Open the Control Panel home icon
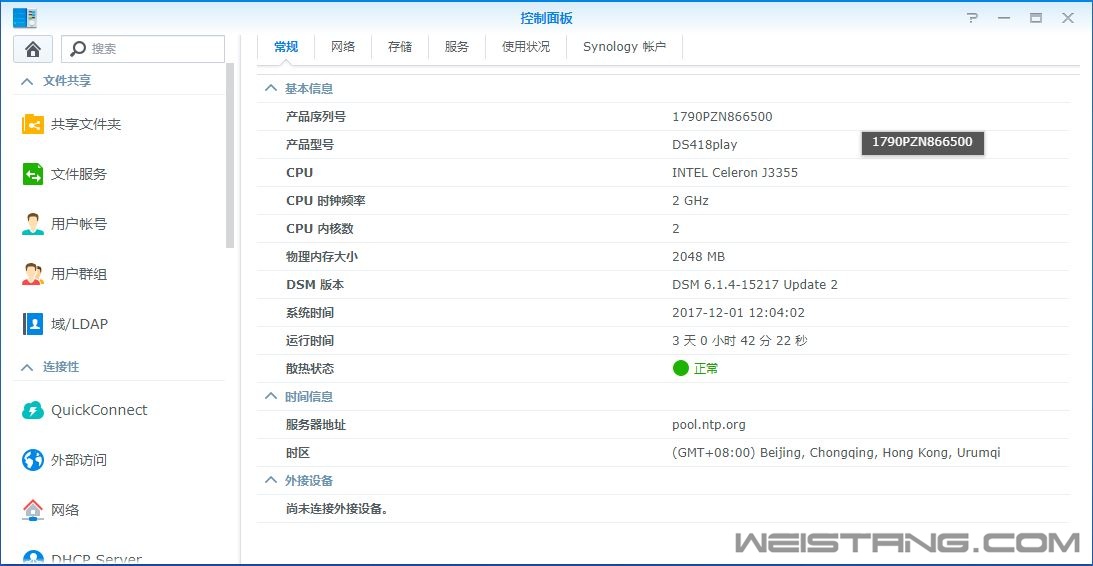The width and height of the screenshot is (1093, 566). click(x=33, y=49)
